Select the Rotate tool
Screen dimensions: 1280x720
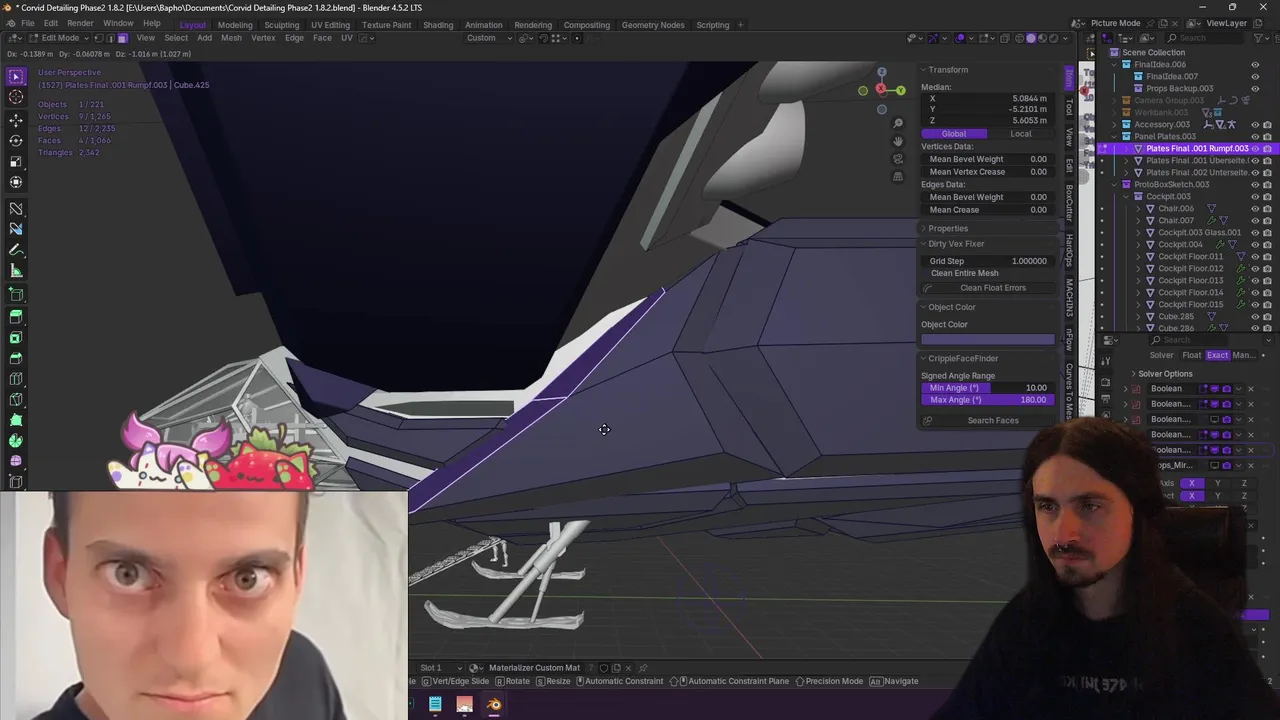tap(16, 141)
